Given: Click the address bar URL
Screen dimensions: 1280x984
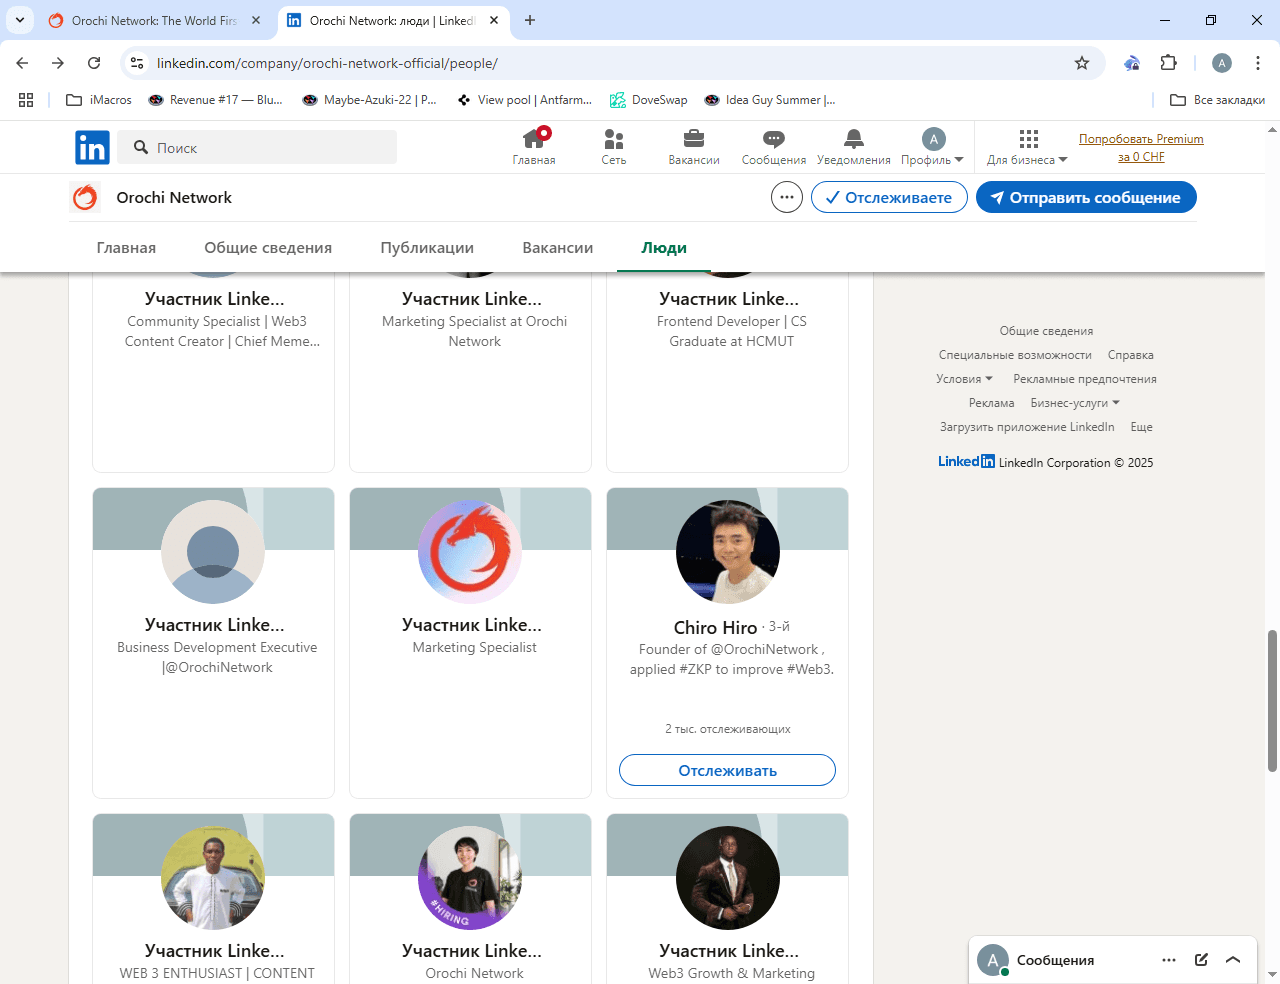Looking at the screenshot, I should point(327,63).
